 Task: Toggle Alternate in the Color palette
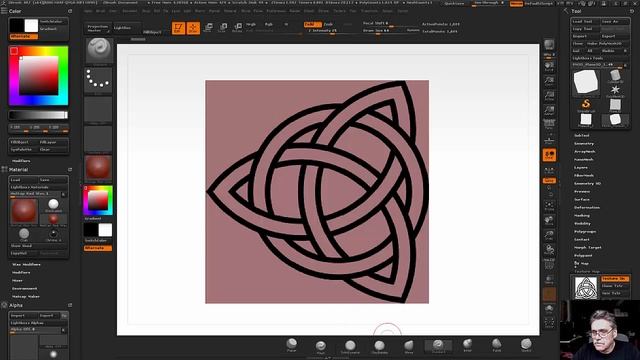(24, 36)
